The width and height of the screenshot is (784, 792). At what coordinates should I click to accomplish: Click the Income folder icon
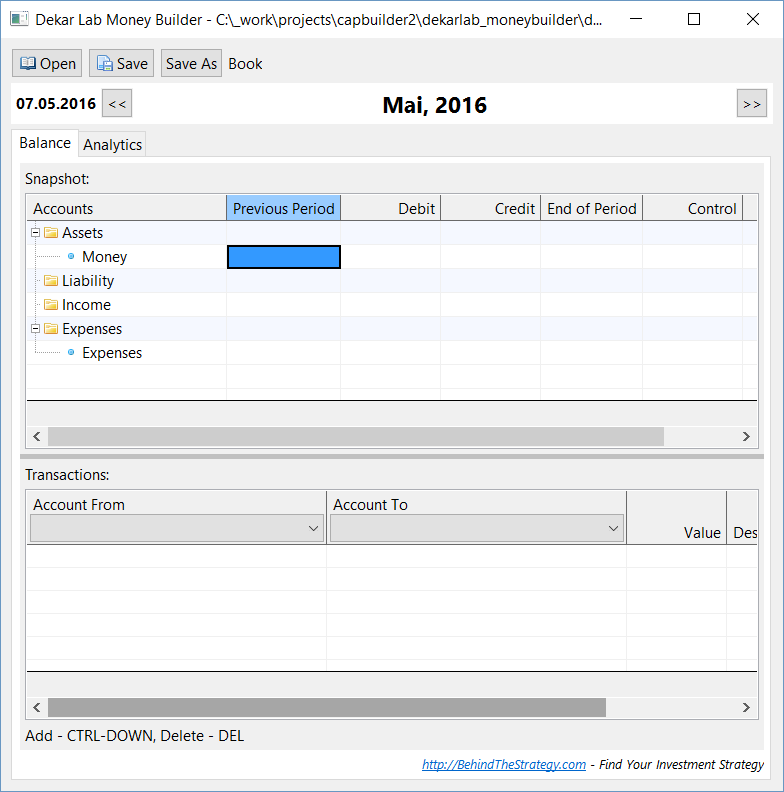click(51, 305)
